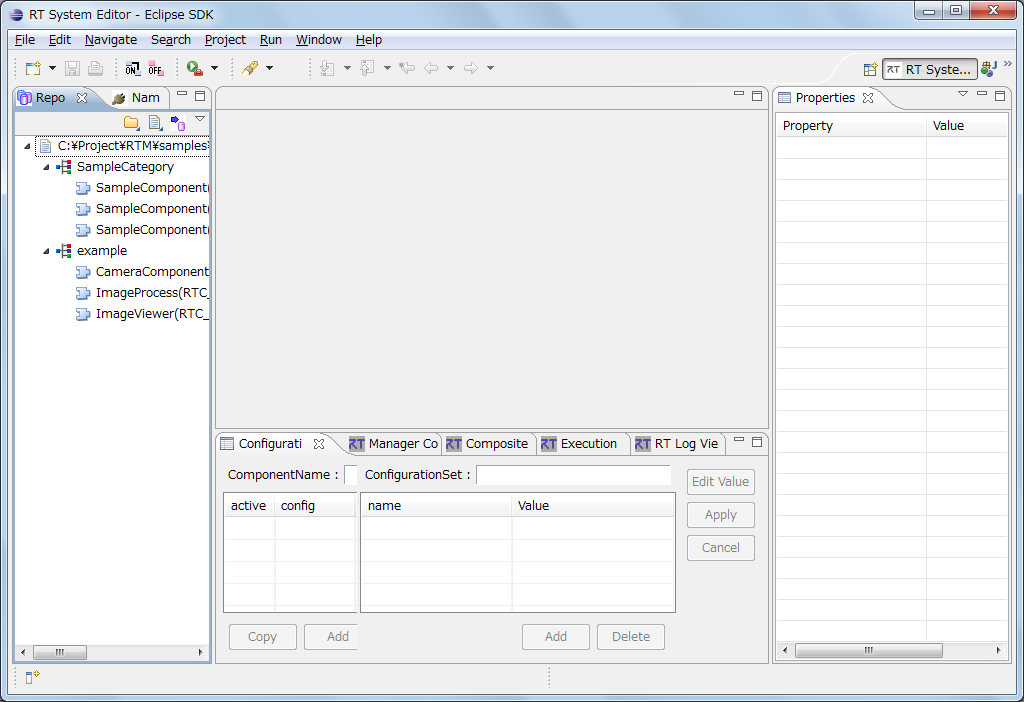Click the folder icon in Repo view toolbar
This screenshot has width=1024, height=702.
click(x=131, y=122)
